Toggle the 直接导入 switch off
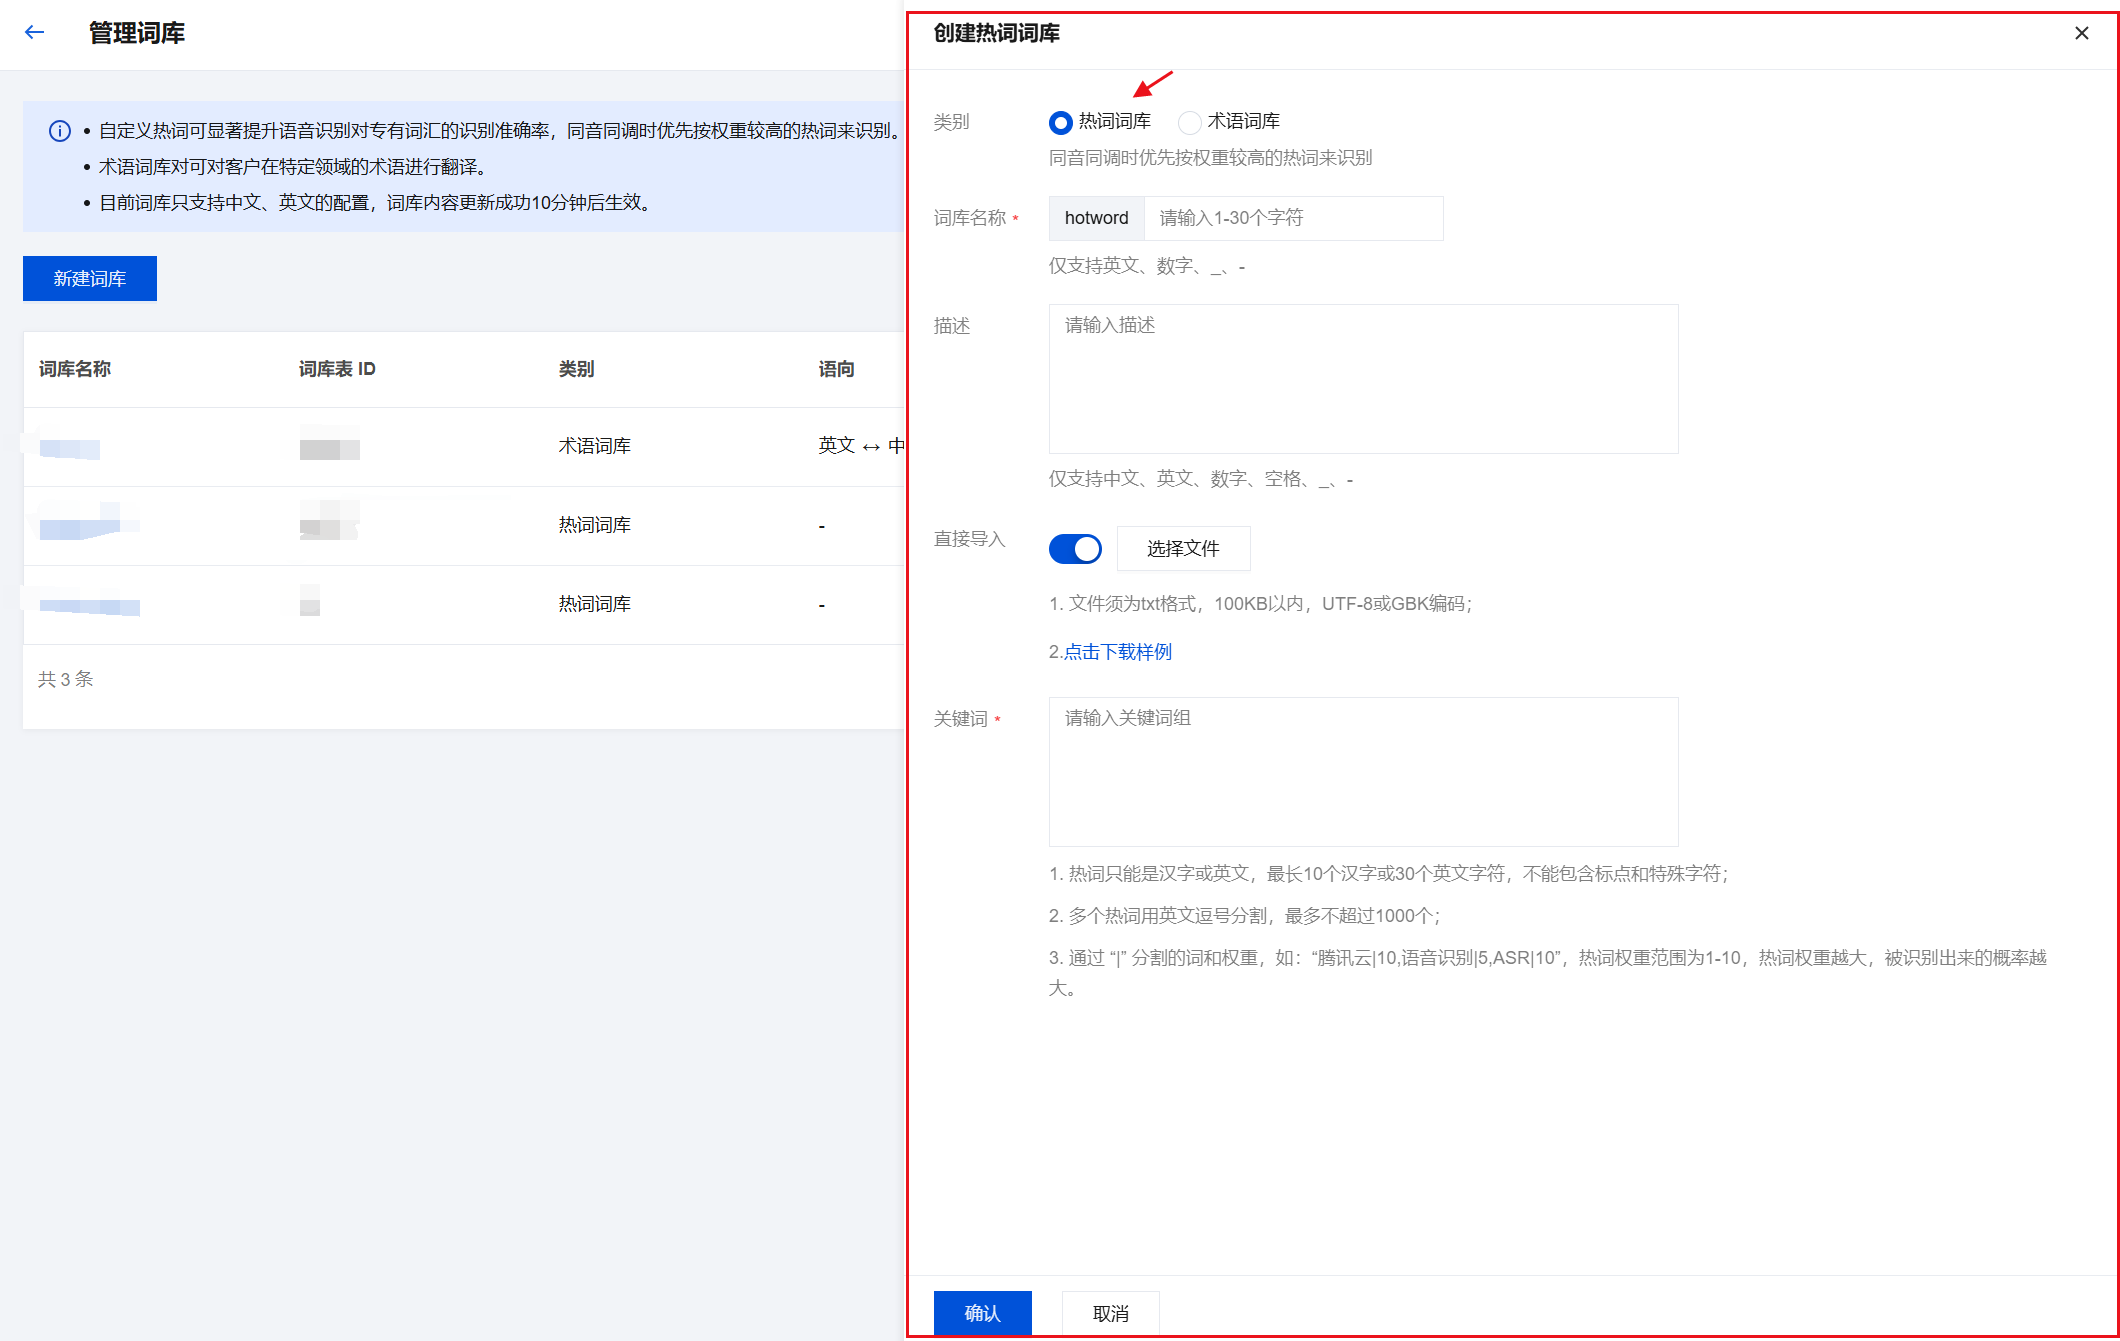Viewport: 2120px width, 1341px height. [1075, 549]
